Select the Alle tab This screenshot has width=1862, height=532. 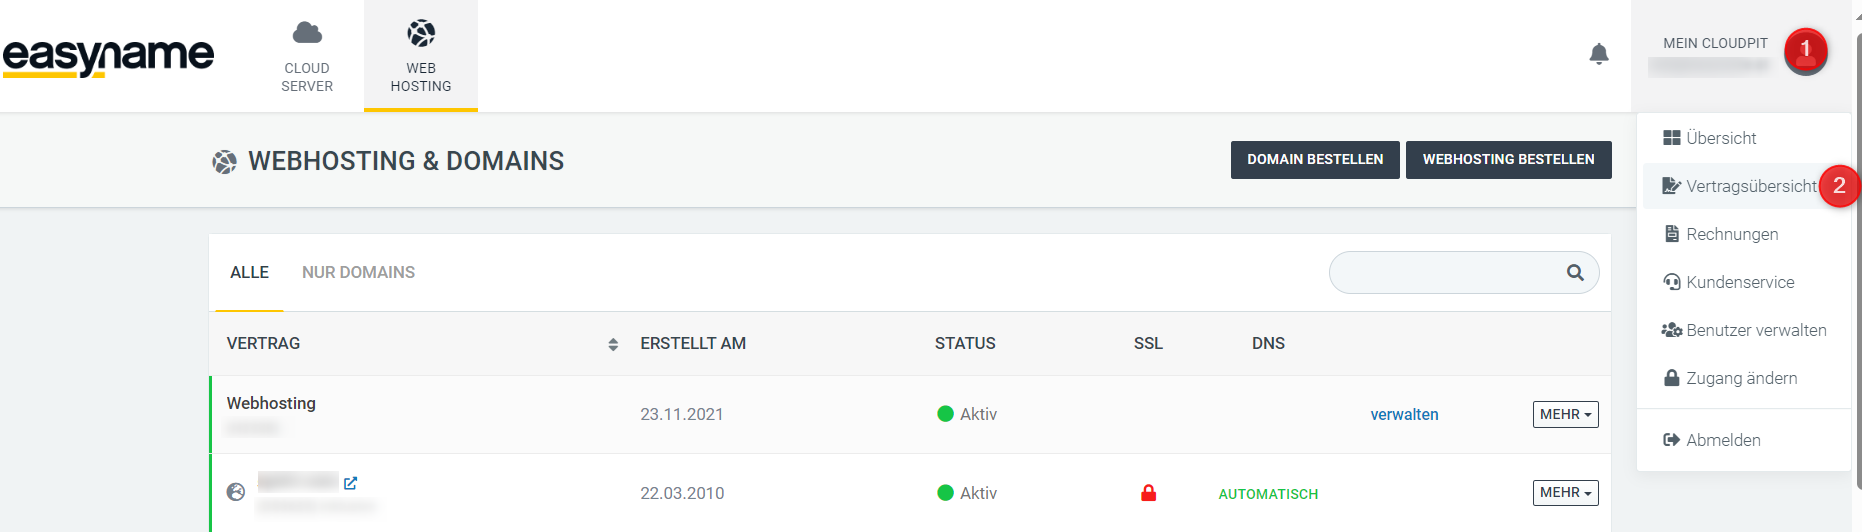(x=249, y=272)
